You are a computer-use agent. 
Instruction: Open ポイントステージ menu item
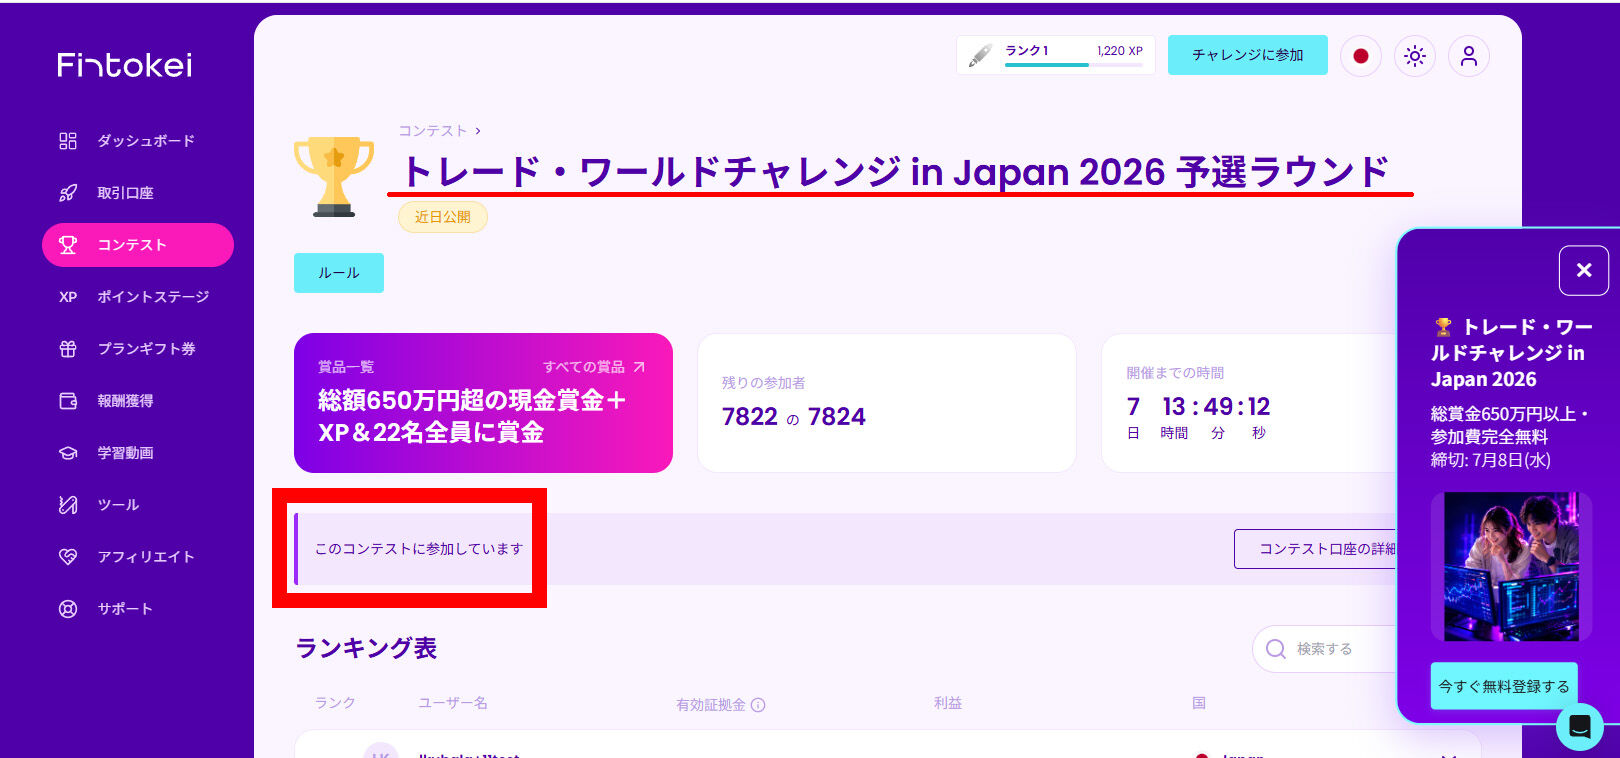(x=138, y=297)
